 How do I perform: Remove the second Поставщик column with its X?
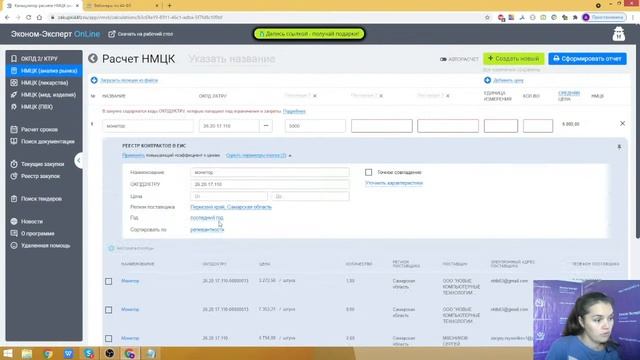pyautogui.click(x=381, y=96)
